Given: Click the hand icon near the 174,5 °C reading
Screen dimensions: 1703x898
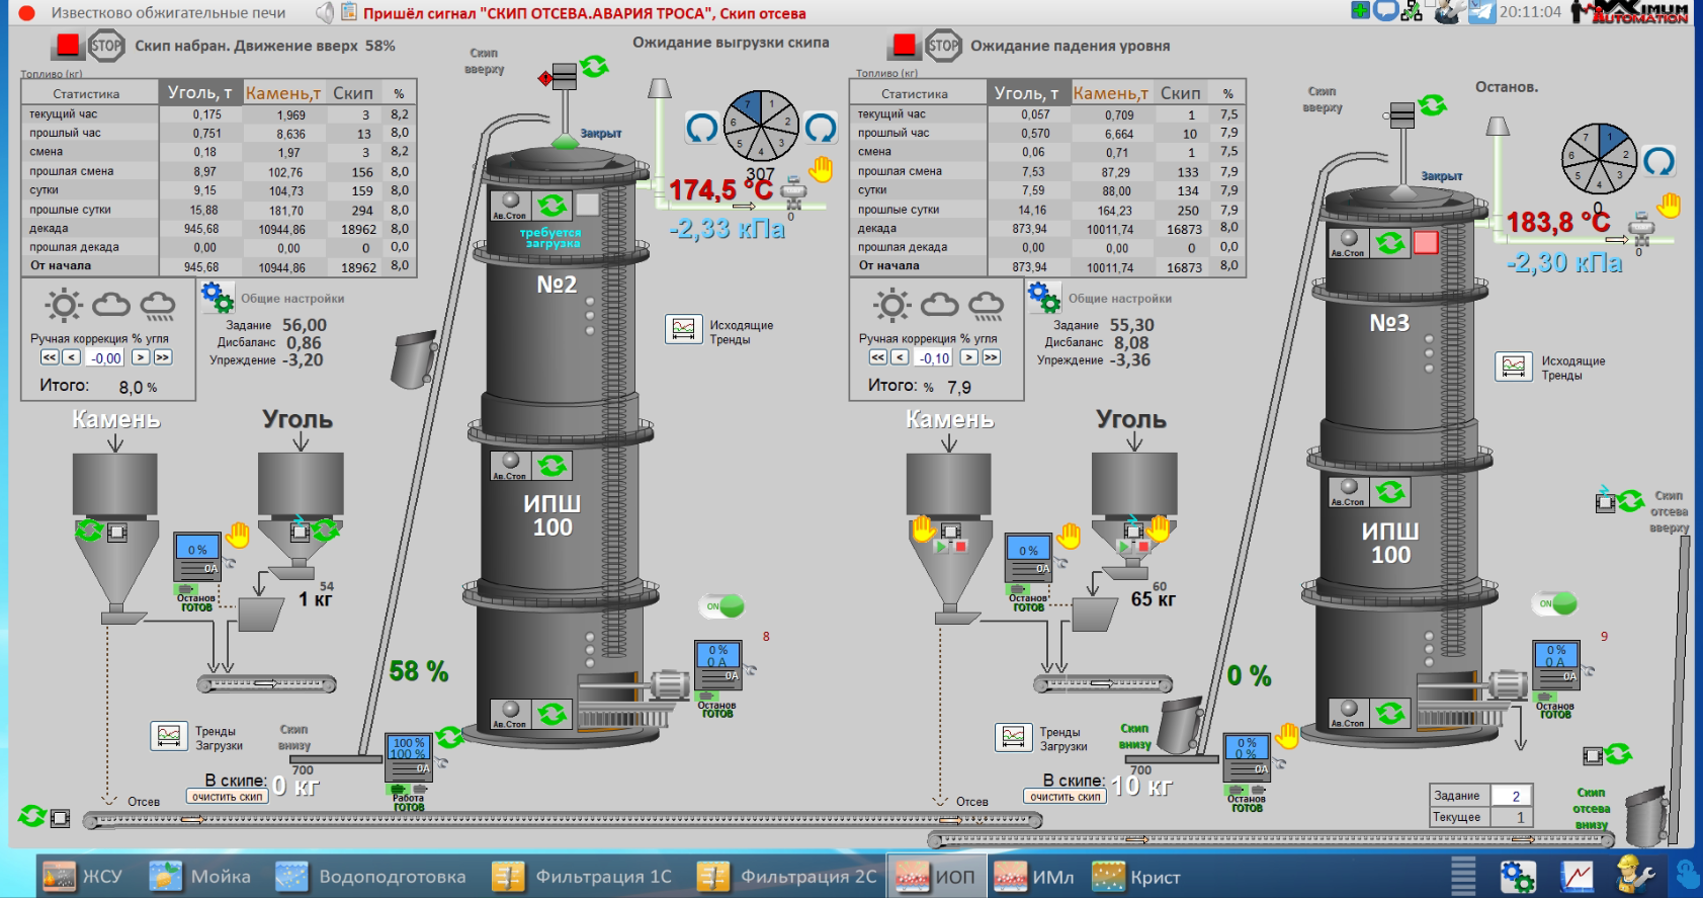Looking at the screenshot, I should pos(822,170).
